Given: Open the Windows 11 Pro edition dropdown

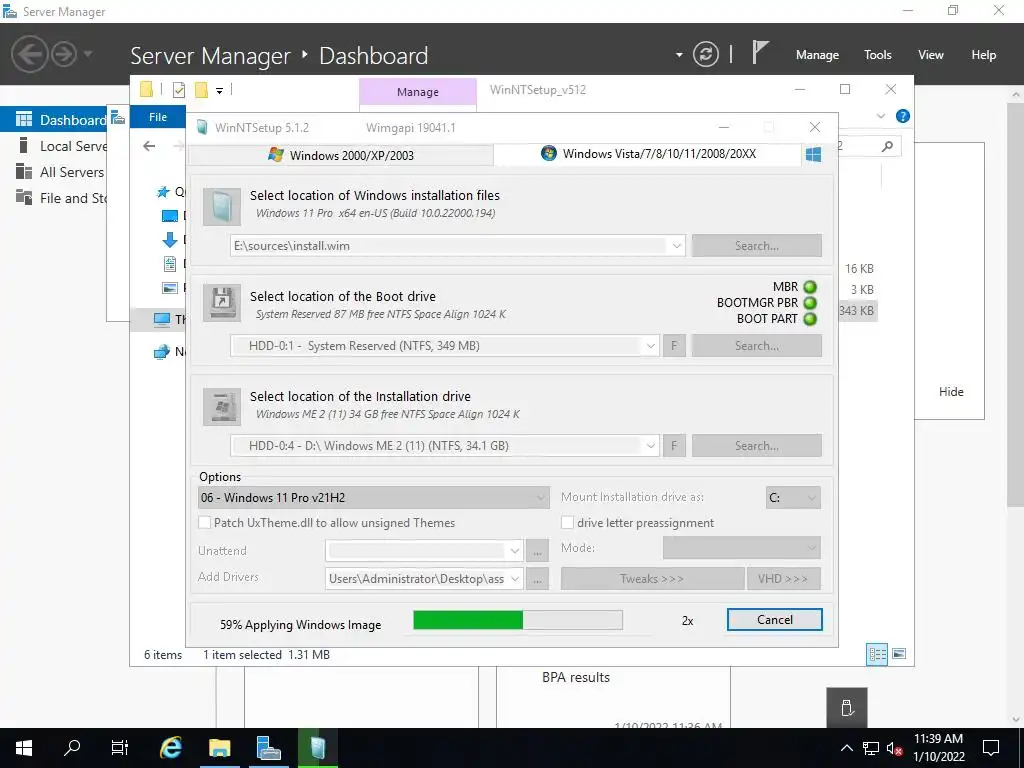Looking at the screenshot, I should click(x=374, y=498).
